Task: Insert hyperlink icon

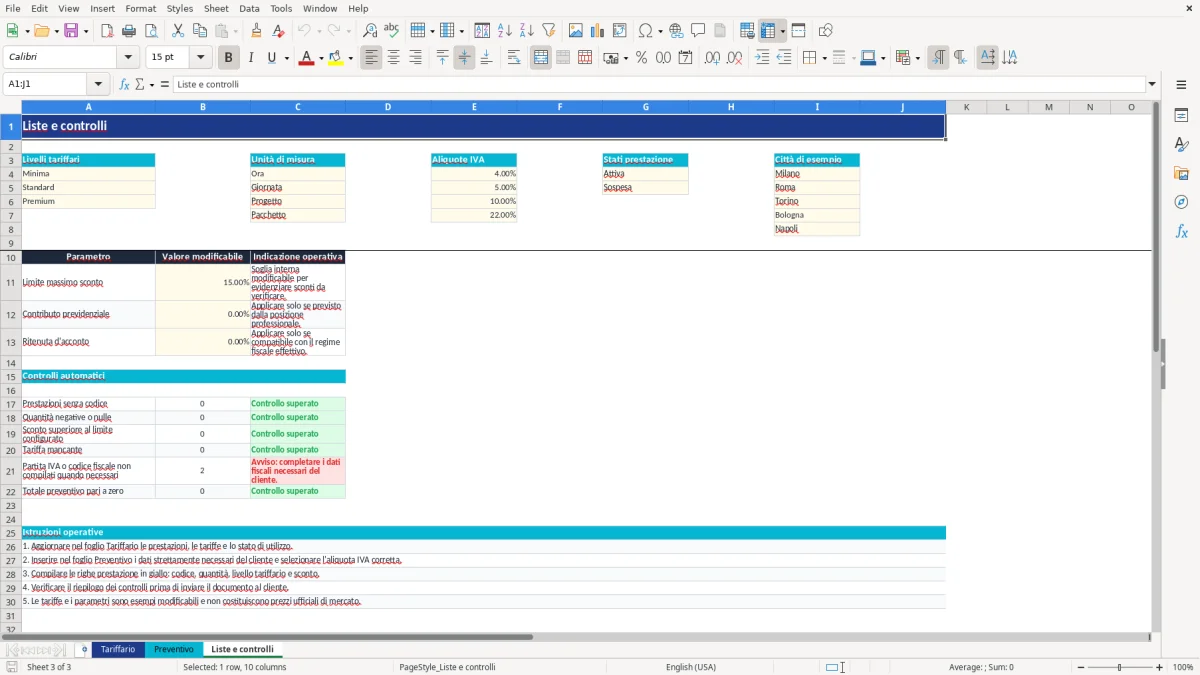Action: point(677,31)
